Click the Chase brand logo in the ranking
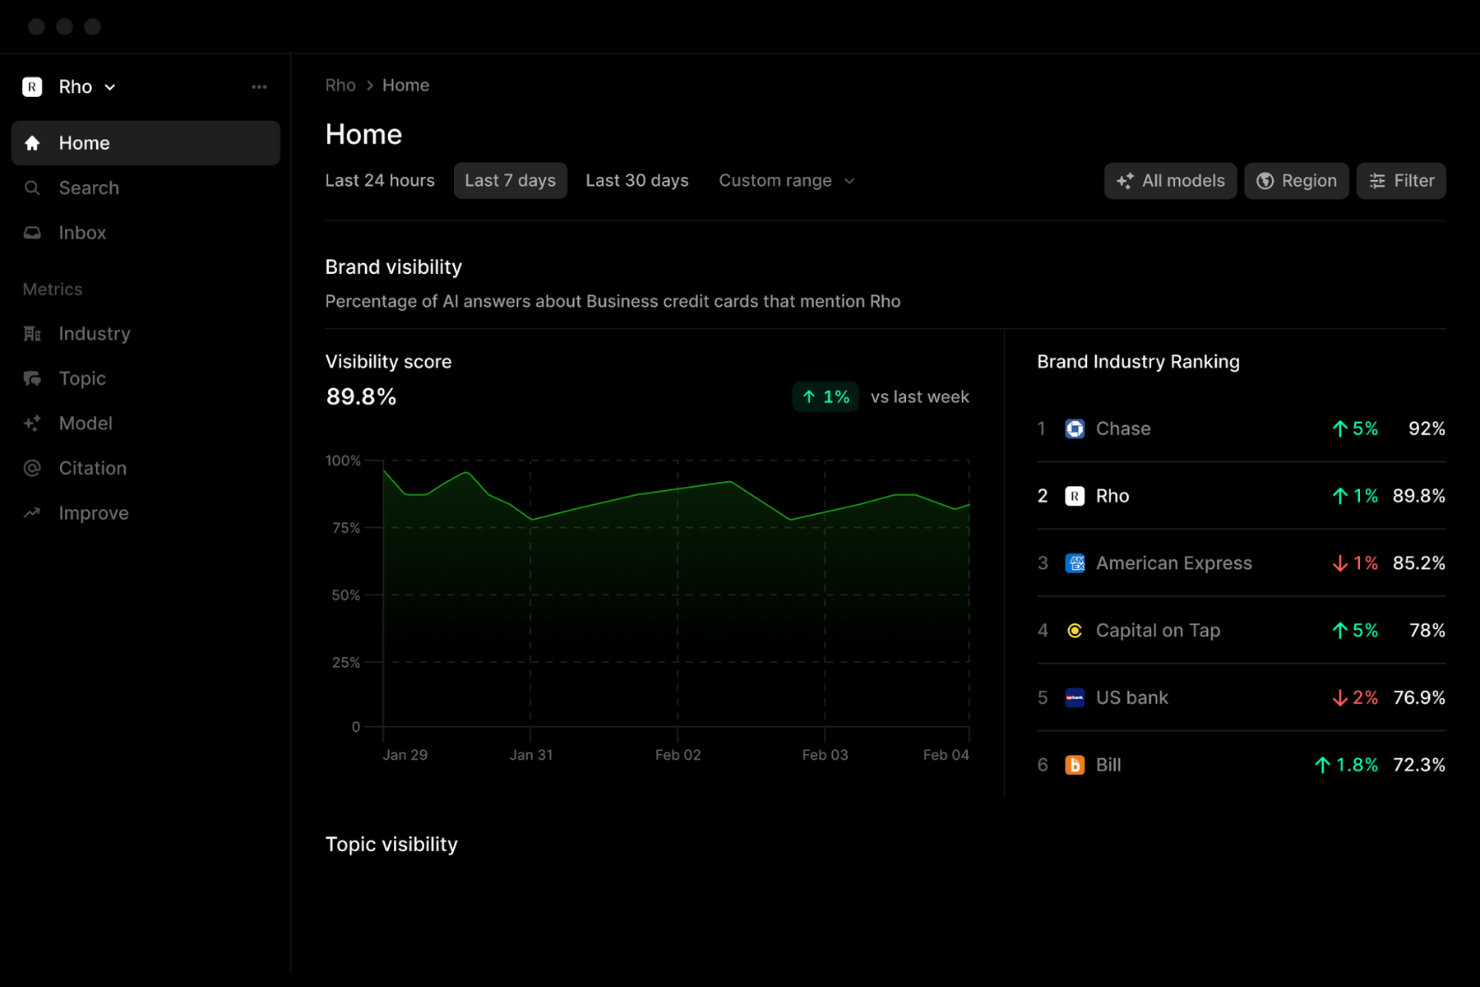The image size is (1480, 987). [1074, 428]
